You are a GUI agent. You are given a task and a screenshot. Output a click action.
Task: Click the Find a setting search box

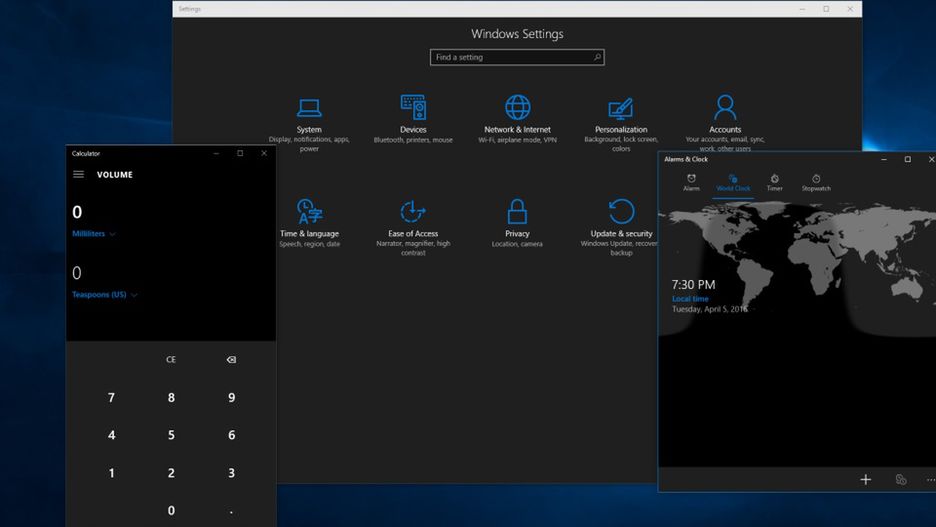517,57
